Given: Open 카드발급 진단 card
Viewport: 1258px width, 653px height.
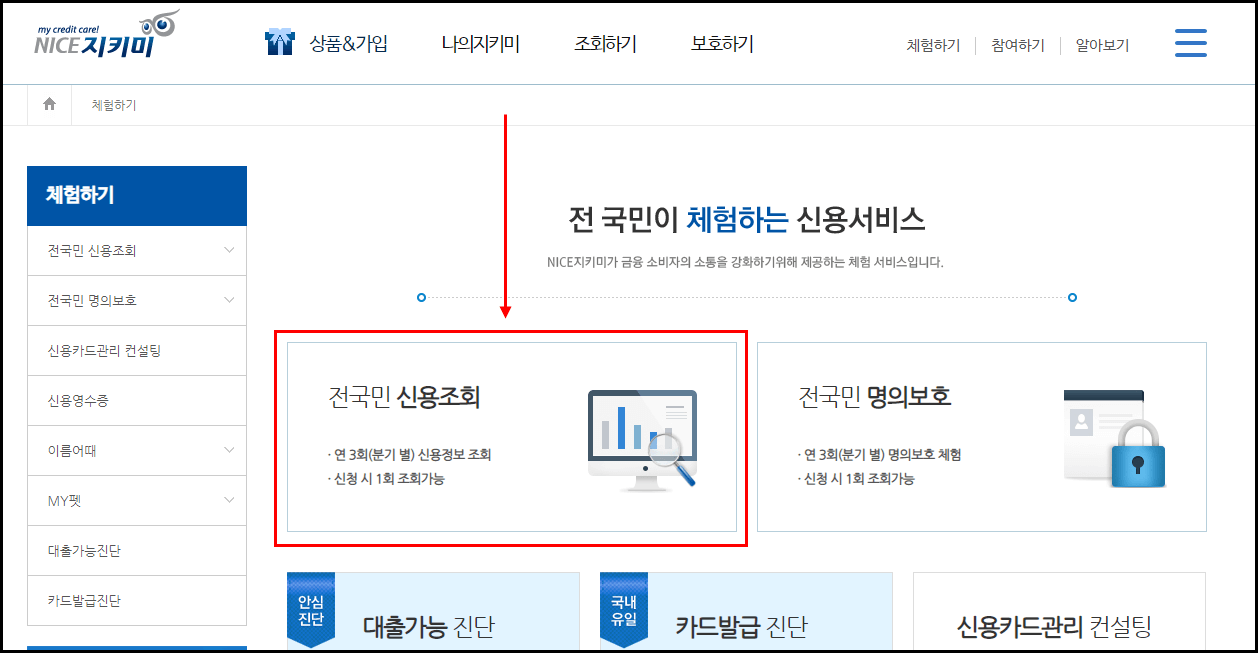Looking at the screenshot, I should coord(746,611).
